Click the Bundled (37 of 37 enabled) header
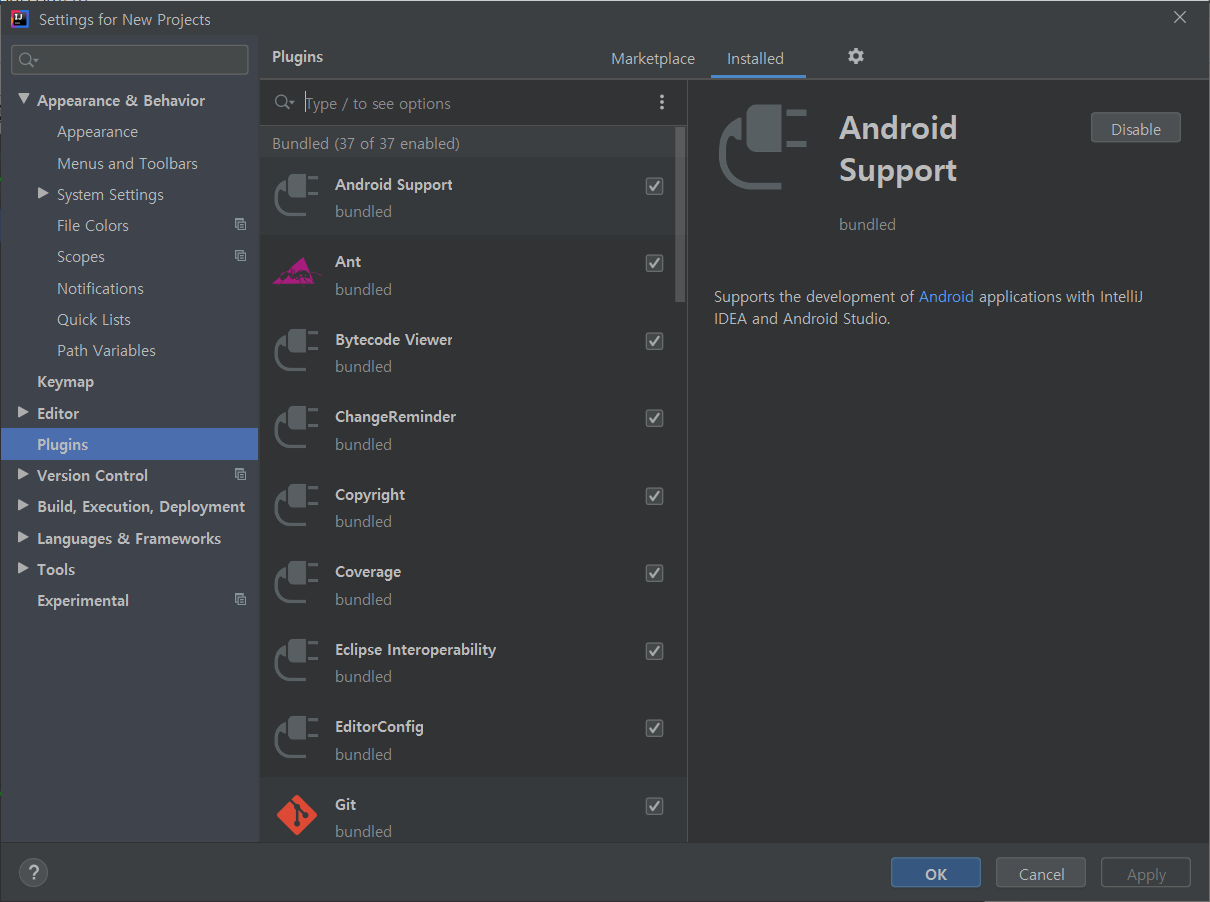 (x=366, y=143)
